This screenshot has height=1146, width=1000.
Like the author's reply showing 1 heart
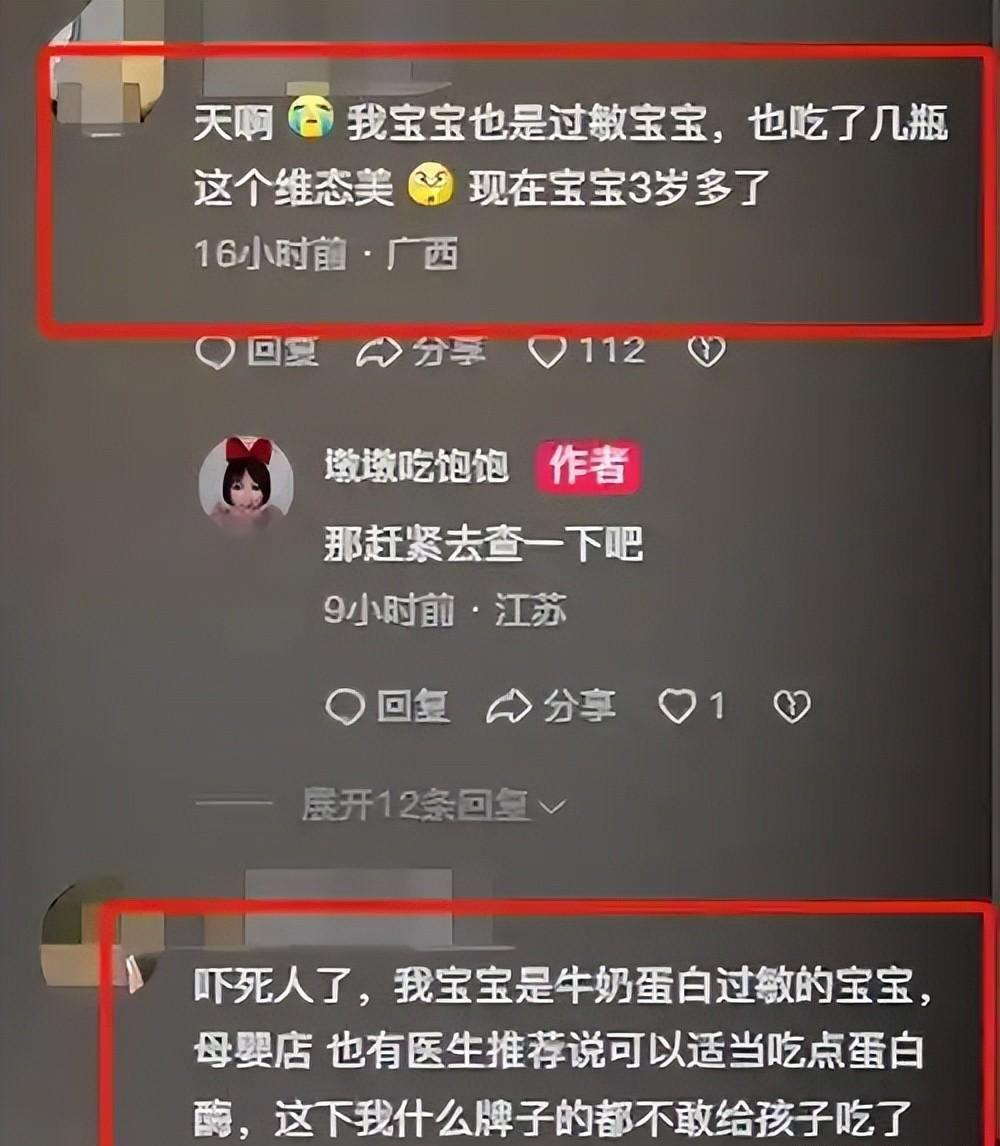[678, 707]
